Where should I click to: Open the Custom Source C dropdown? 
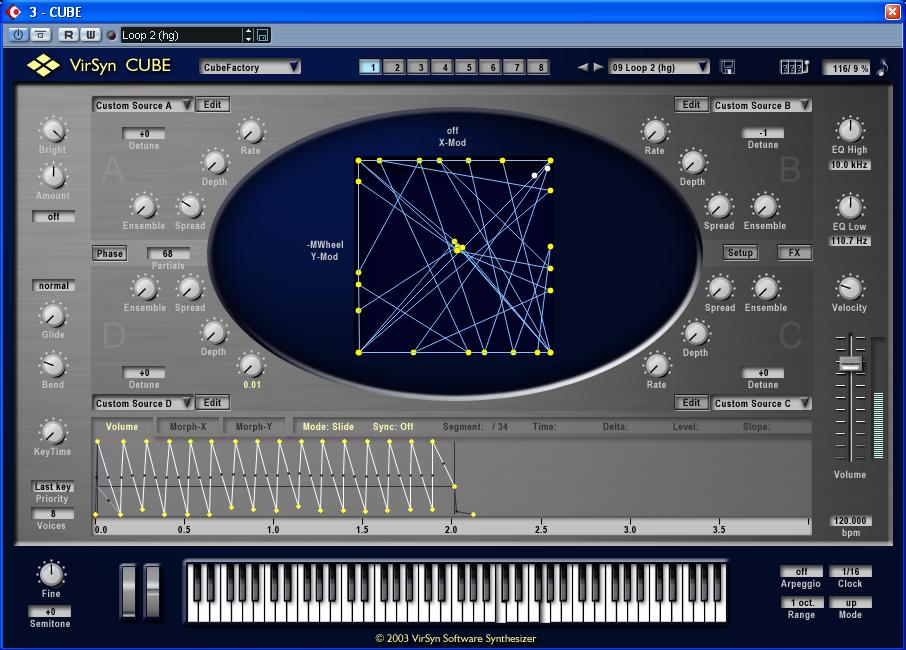click(x=761, y=403)
